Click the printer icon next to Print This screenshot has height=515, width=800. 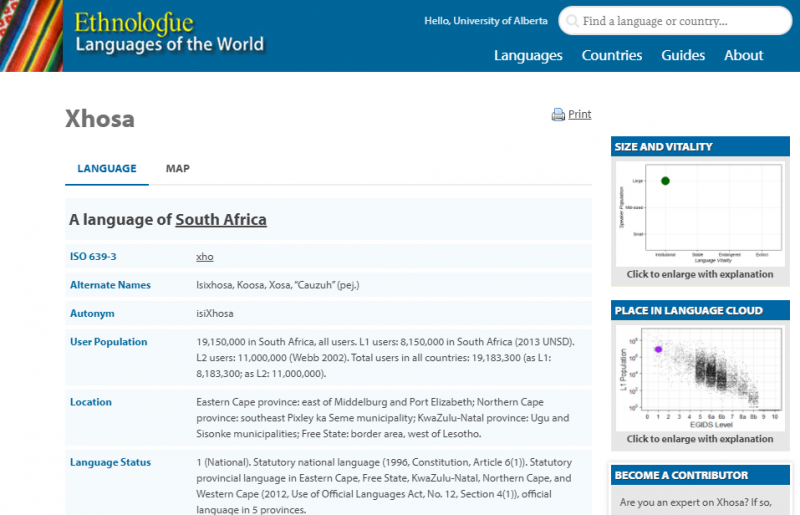[x=558, y=114]
